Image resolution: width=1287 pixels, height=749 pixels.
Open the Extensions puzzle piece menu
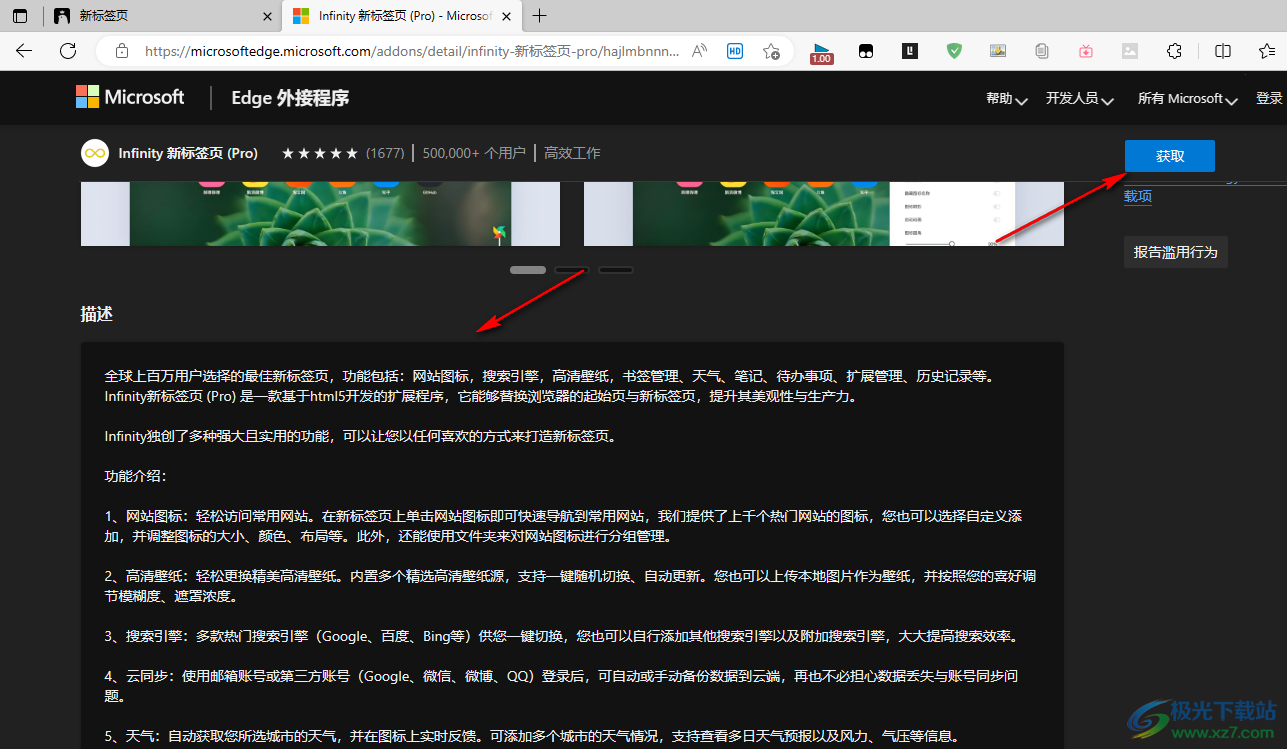(x=1175, y=51)
